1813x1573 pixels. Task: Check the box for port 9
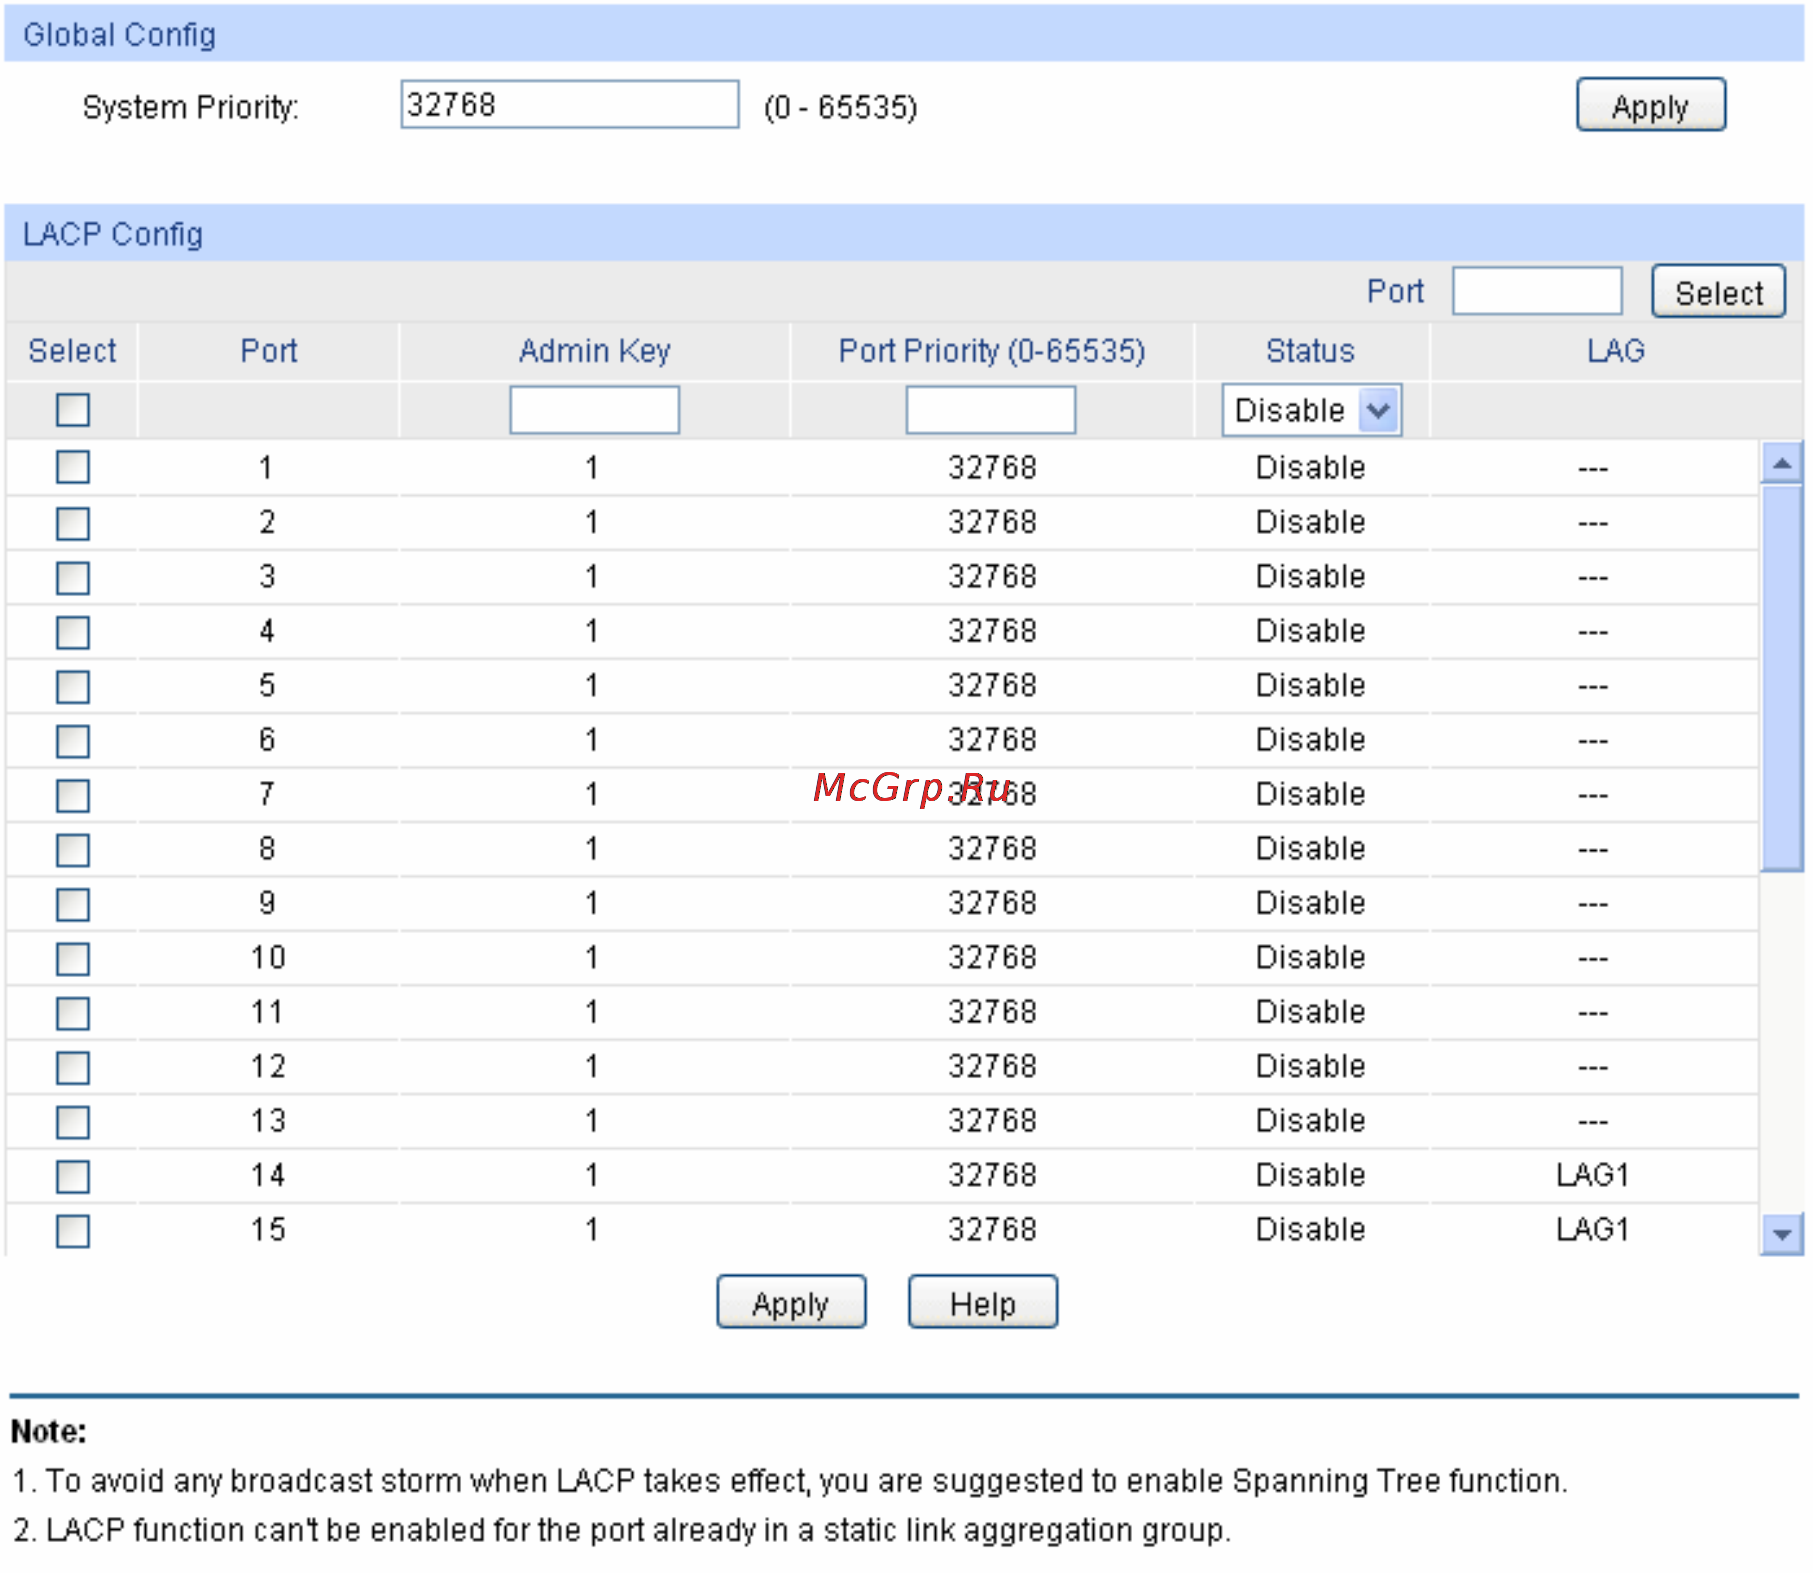[73, 904]
